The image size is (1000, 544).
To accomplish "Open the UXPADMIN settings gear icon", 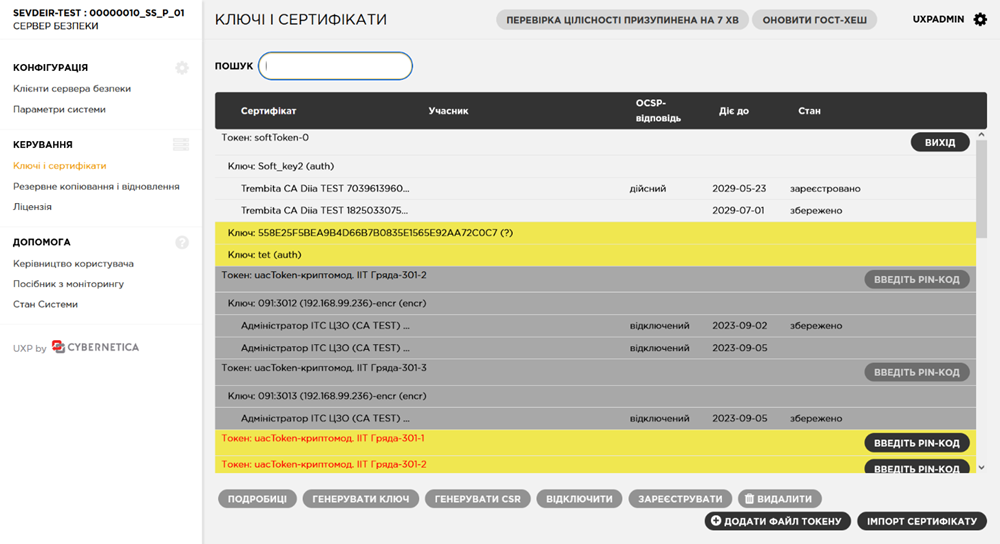I will (x=980, y=19).
